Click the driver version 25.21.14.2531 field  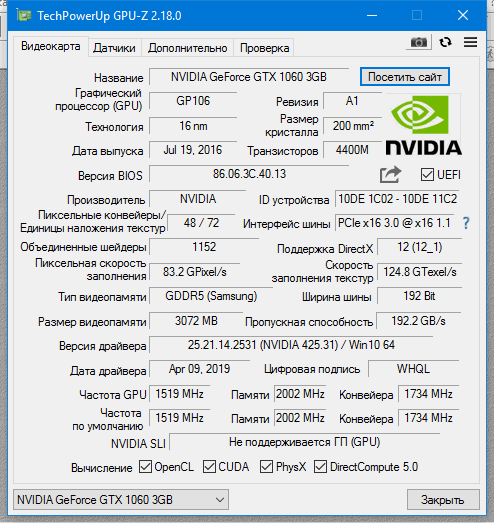[291, 345]
